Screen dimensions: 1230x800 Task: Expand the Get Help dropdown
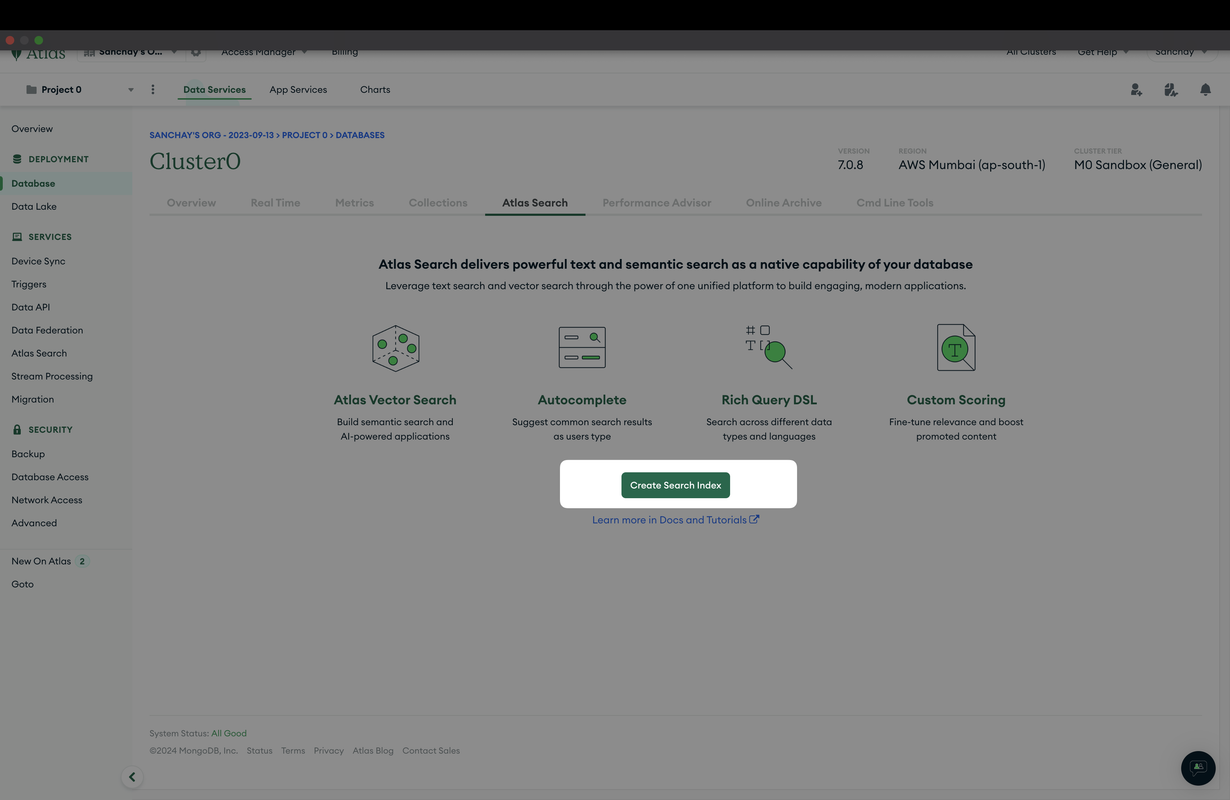(1103, 52)
